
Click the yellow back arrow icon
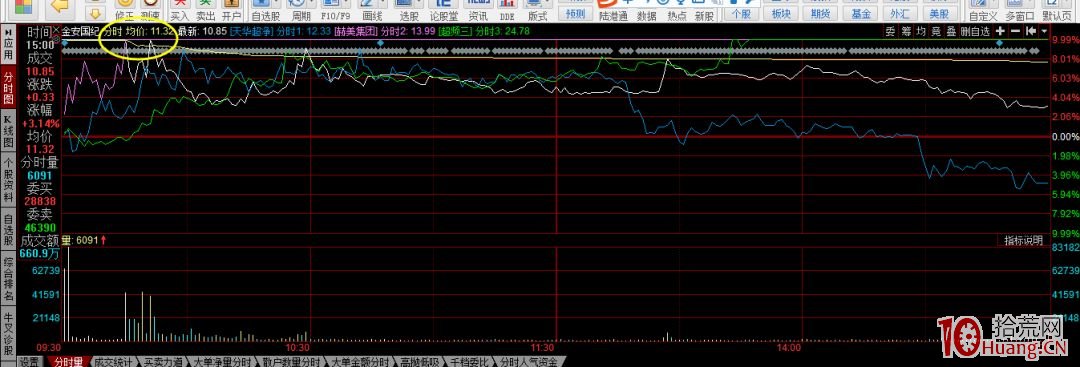tap(61, 6)
